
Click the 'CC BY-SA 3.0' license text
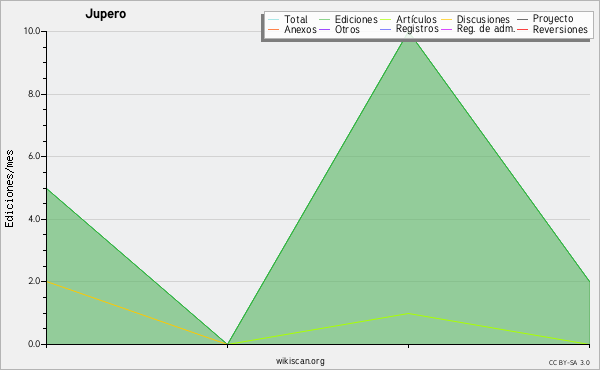(x=569, y=362)
